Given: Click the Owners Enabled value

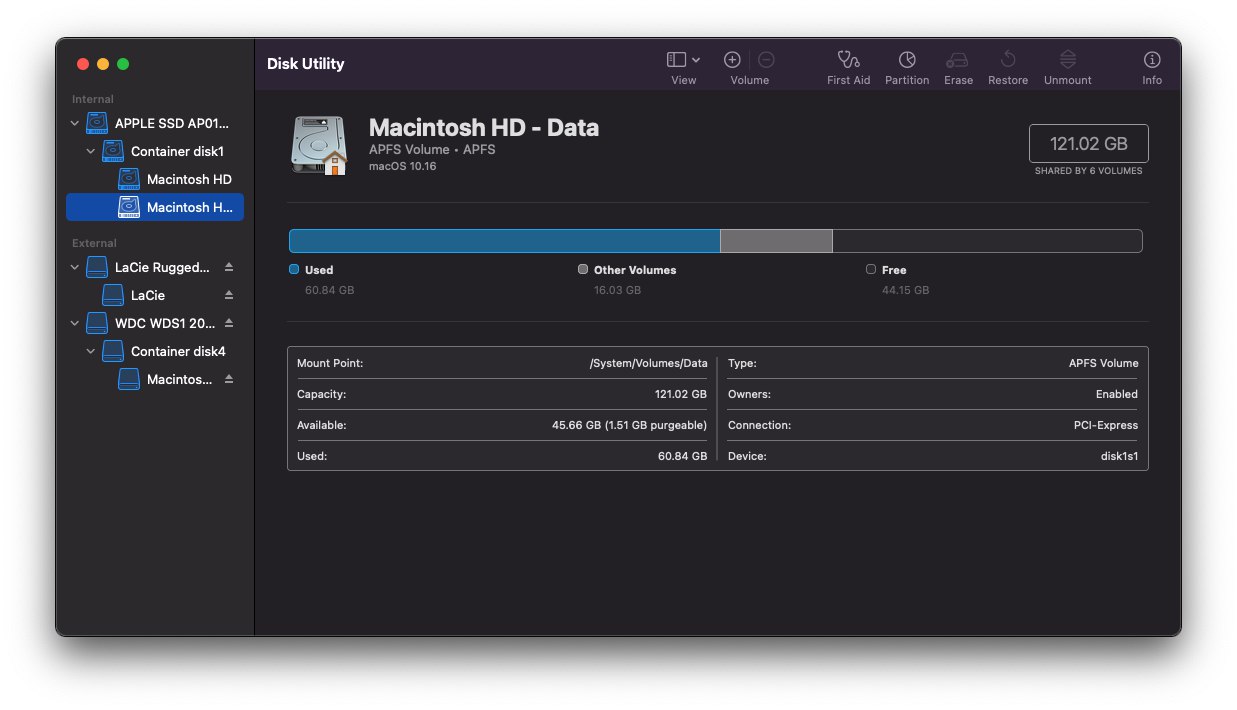Looking at the screenshot, I should pos(1117,394).
